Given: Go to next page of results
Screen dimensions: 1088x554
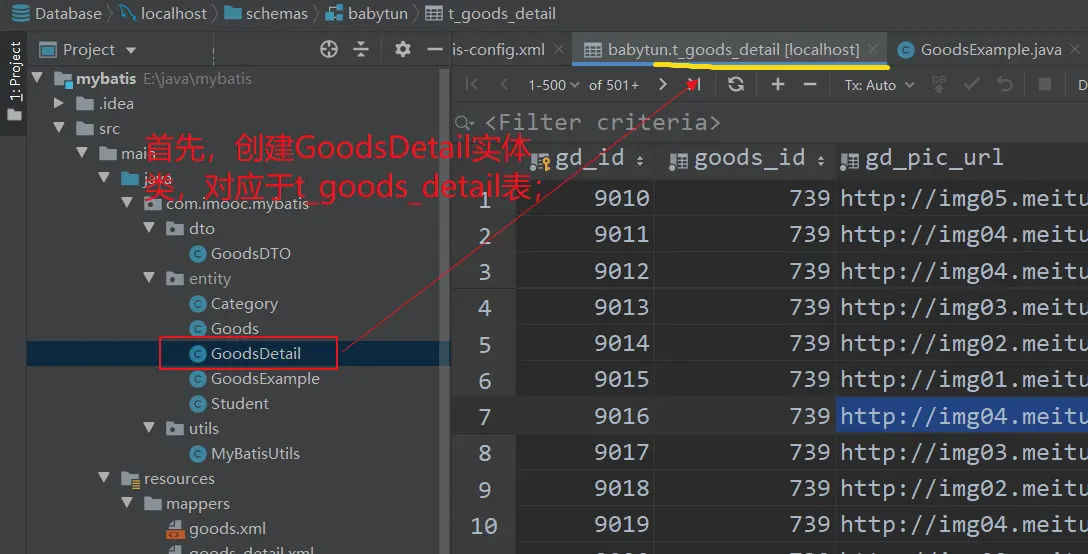Looking at the screenshot, I should click(x=663, y=85).
